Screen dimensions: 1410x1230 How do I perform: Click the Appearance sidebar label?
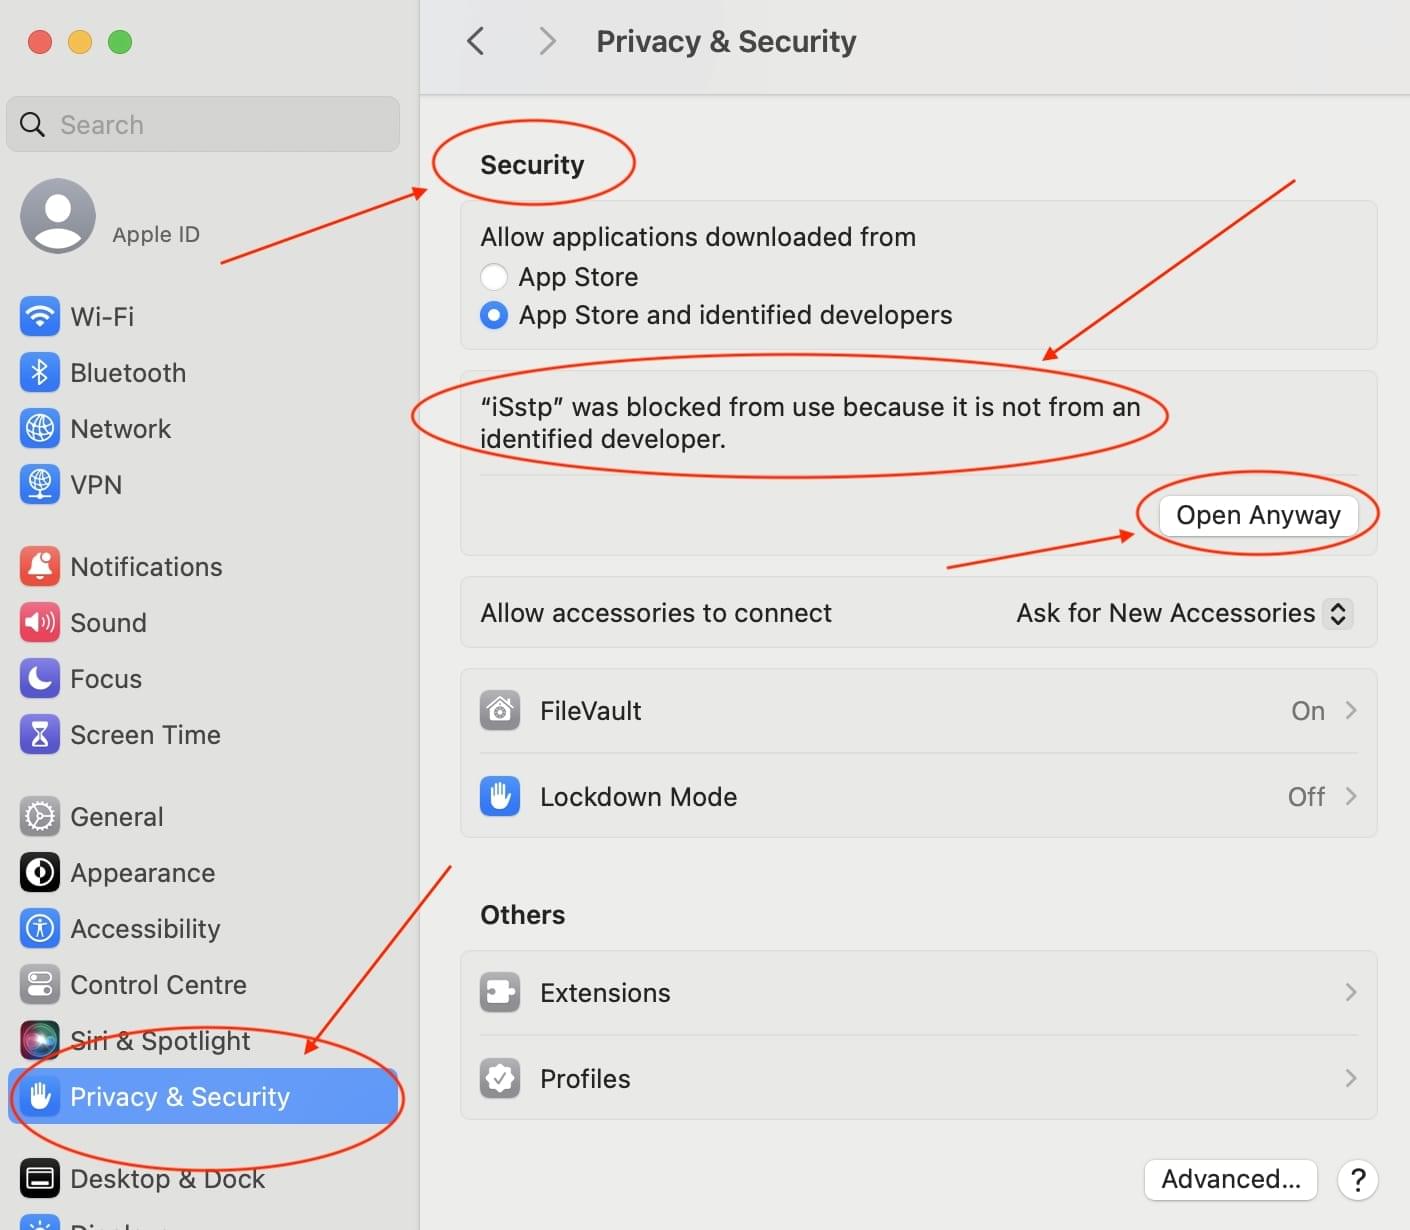(x=142, y=873)
